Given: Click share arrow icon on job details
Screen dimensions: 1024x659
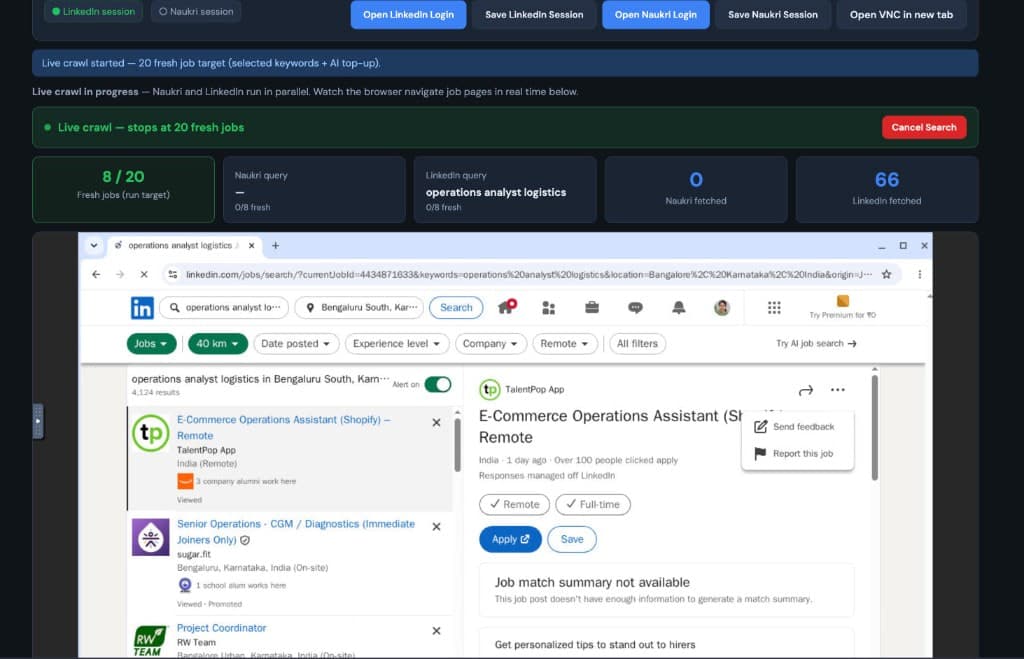Looking at the screenshot, I should point(806,390).
